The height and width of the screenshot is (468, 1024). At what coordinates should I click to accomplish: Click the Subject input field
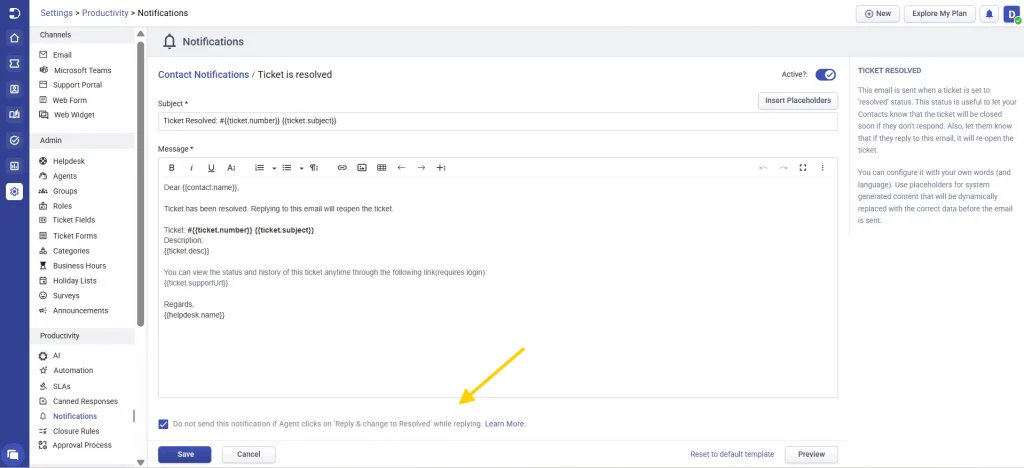(497, 121)
